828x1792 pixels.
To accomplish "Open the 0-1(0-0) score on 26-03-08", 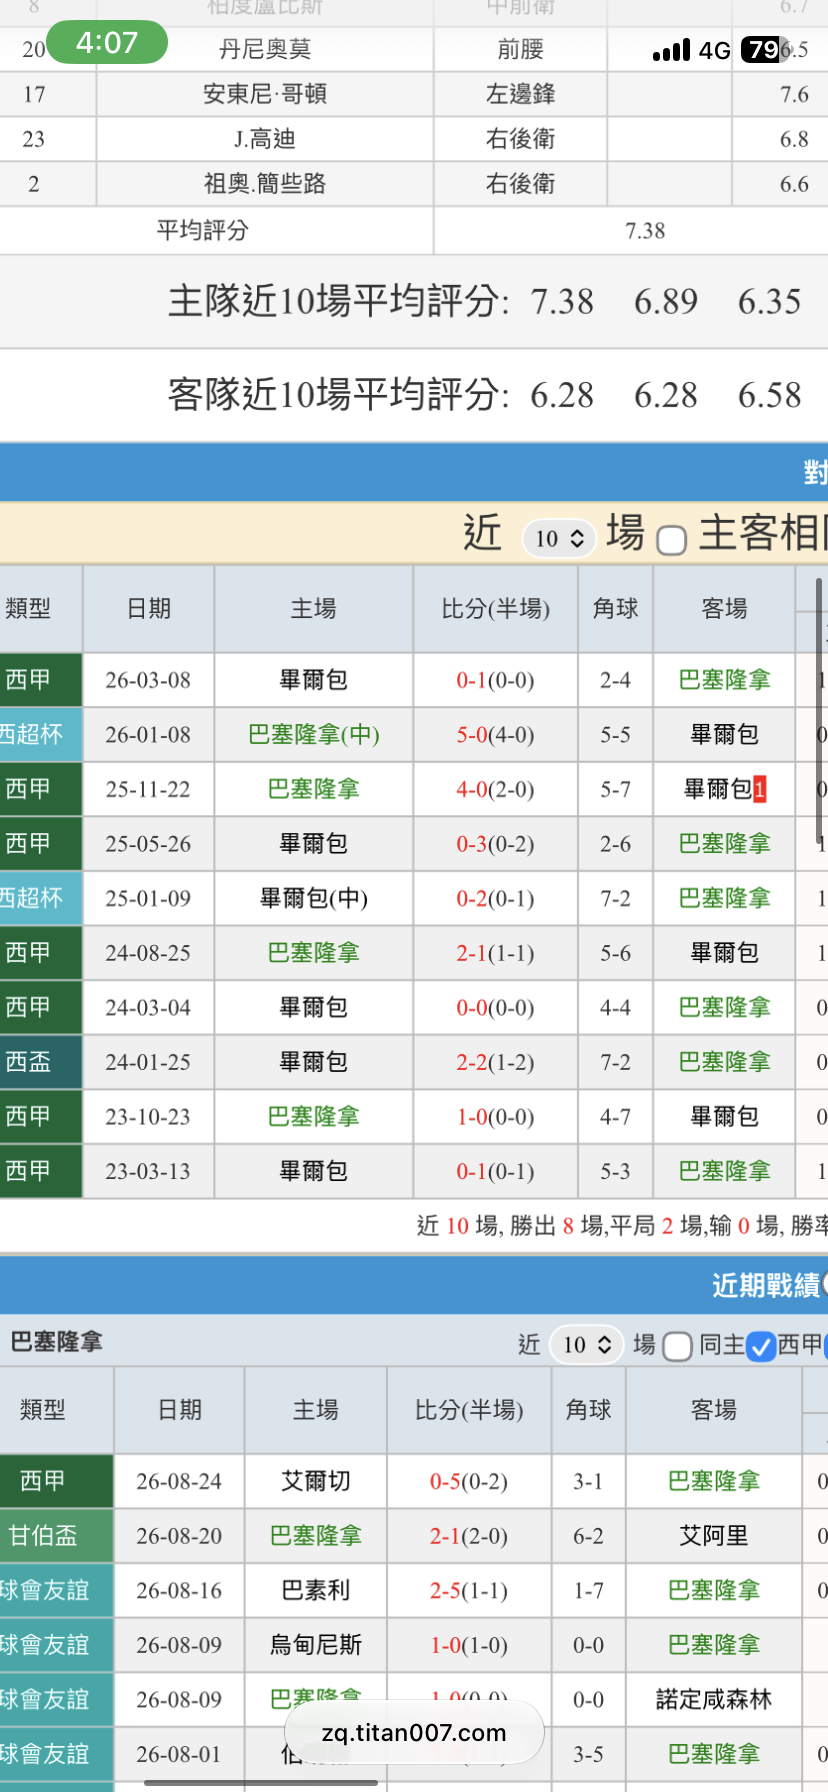I will click(495, 680).
